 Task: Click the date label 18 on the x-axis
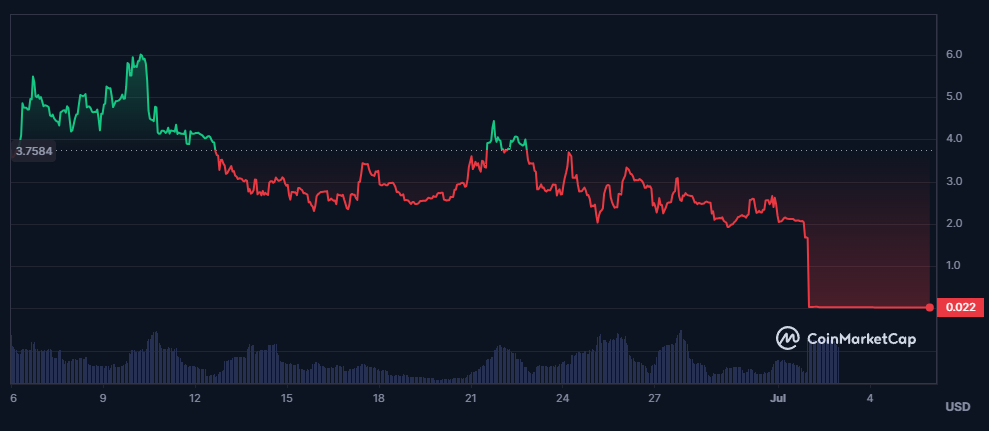click(378, 398)
